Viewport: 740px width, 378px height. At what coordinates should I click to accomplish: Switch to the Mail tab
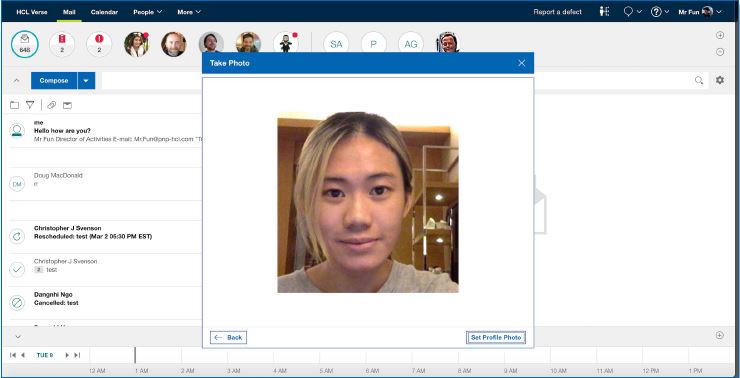[69, 12]
